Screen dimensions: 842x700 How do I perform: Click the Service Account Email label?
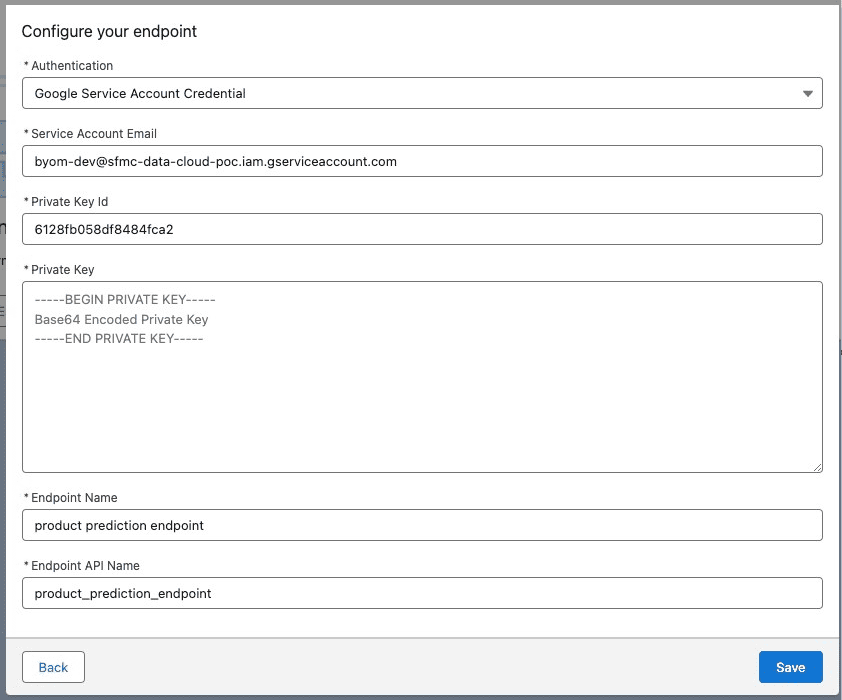coord(93,134)
